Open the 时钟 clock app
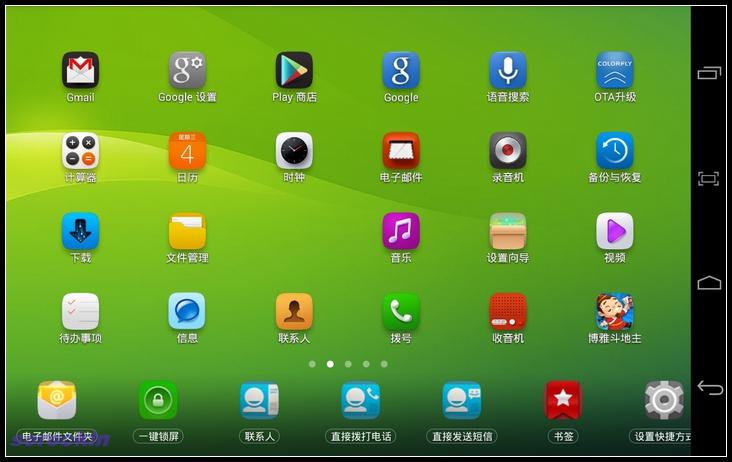 click(294, 151)
